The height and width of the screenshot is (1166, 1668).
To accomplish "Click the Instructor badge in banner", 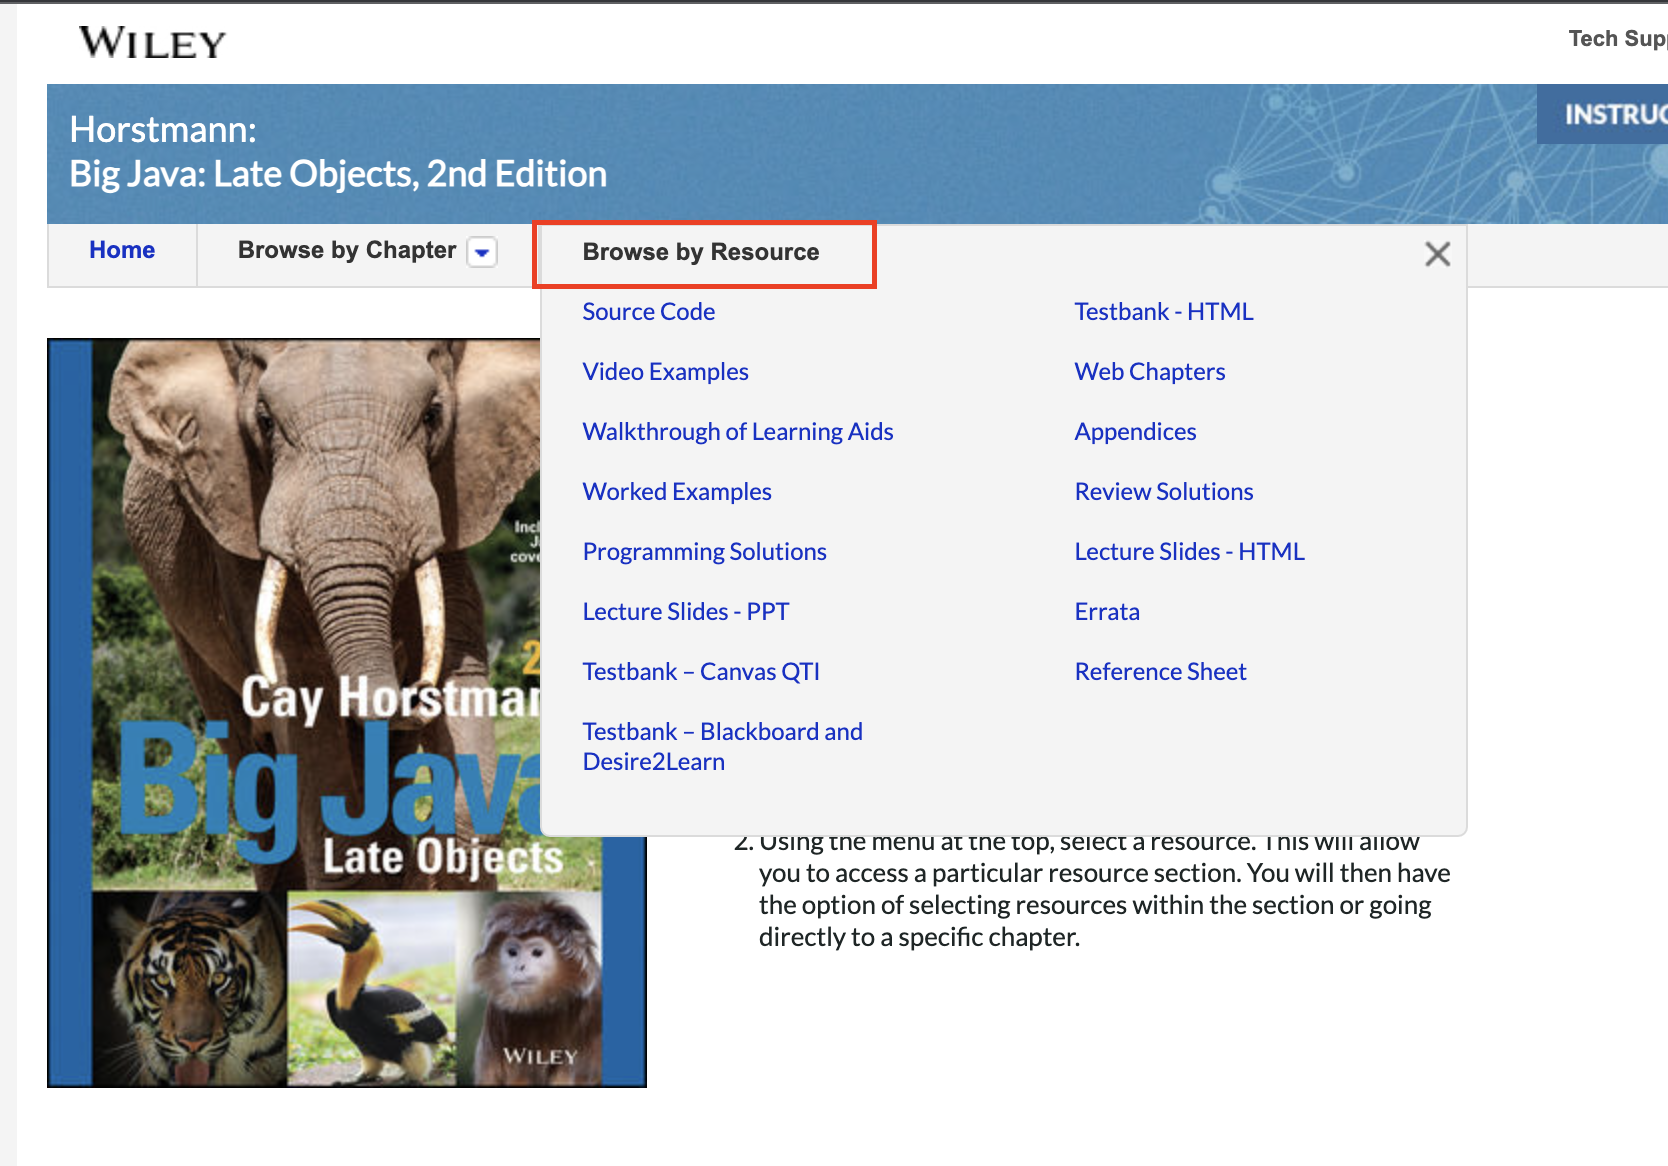I will tap(1603, 114).
